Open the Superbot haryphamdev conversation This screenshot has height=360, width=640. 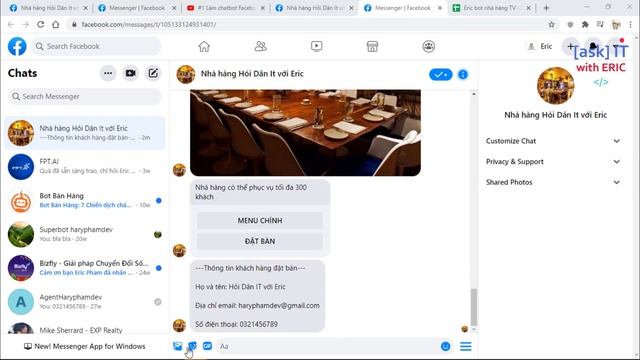(x=85, y=234)
